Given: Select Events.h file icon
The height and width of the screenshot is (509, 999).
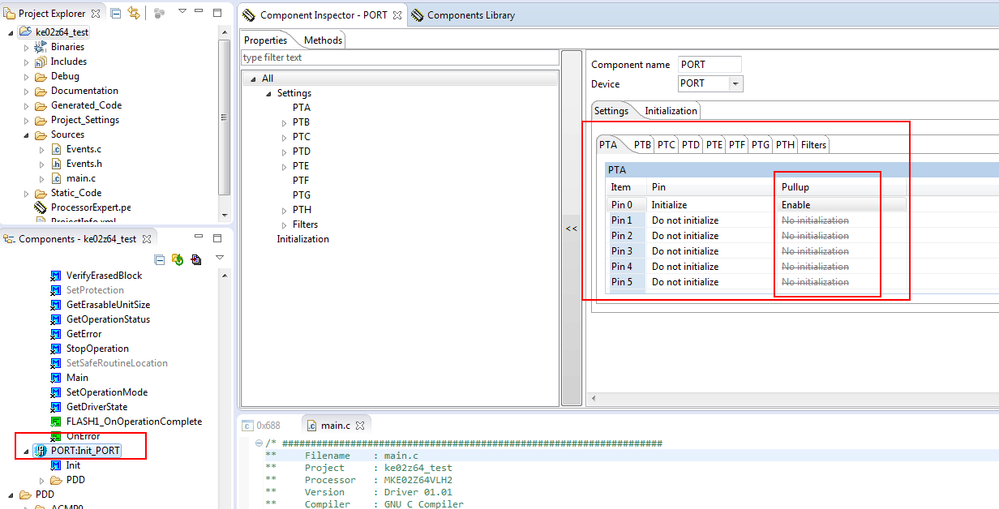Looking at the screenshot, I should pos(56,164).
